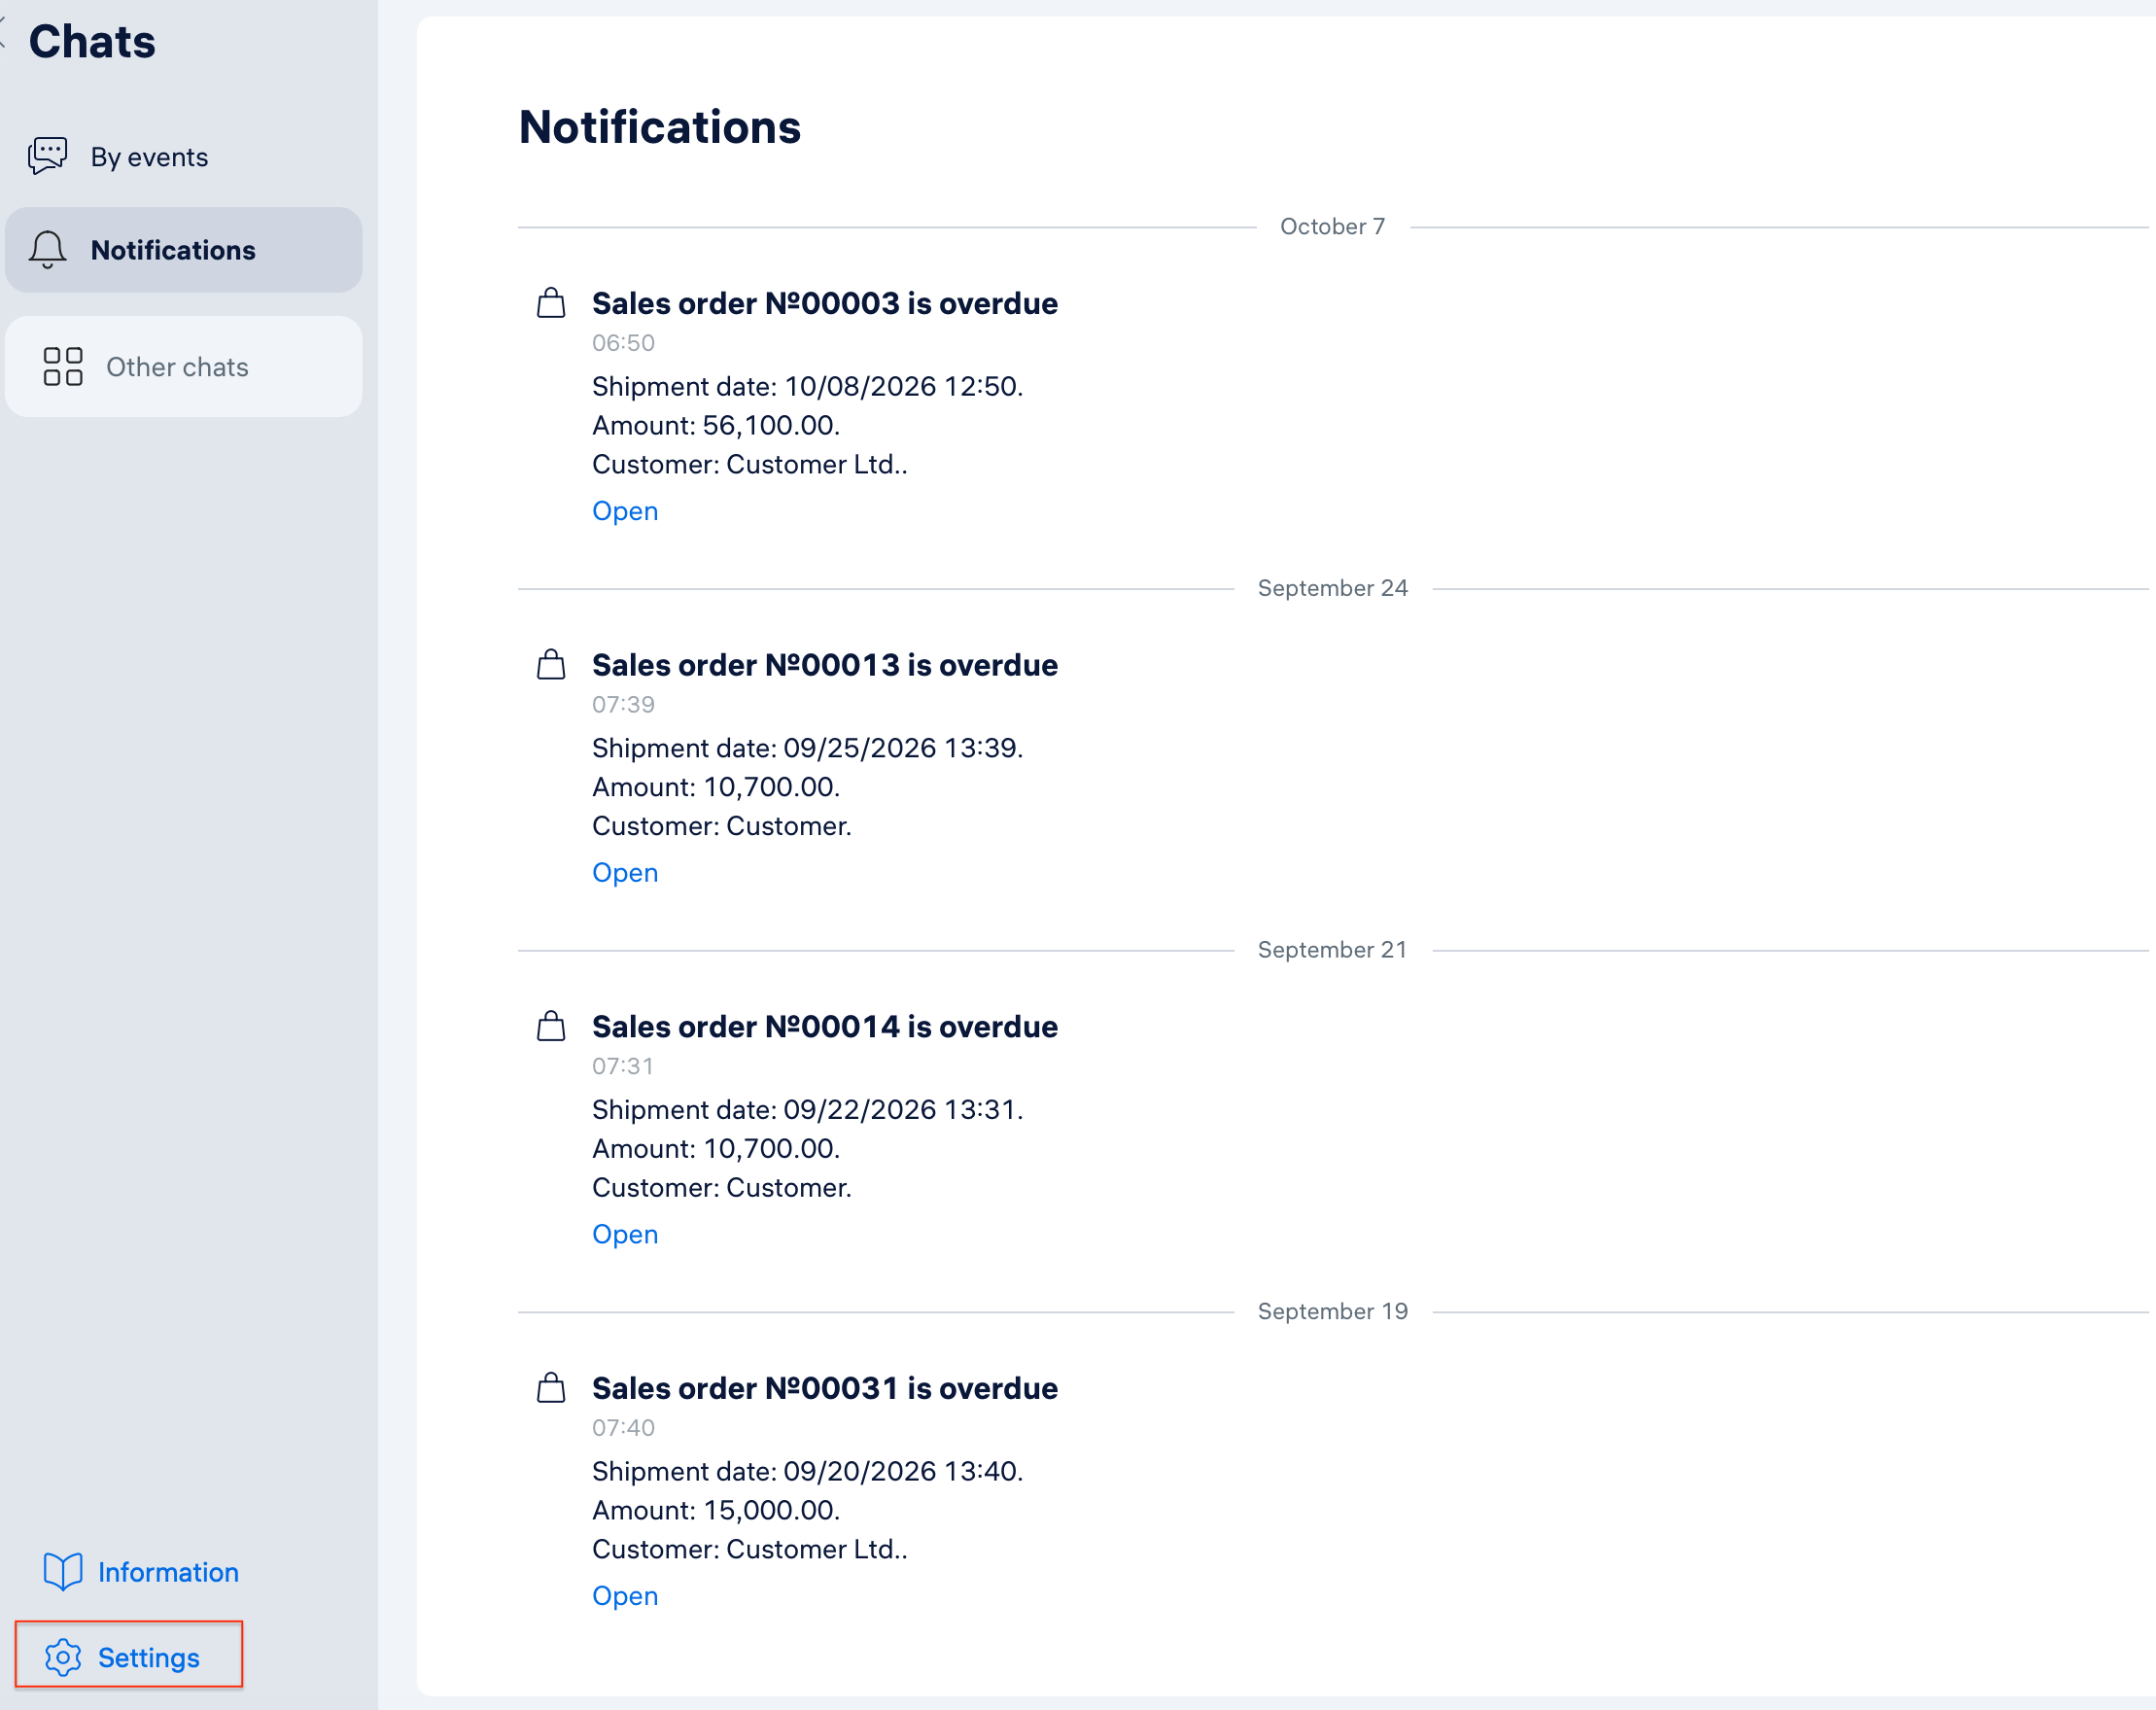Click 'Shipment date: 10/08/2026 12:50.' text
The height and width of the screenshot is (1710, 2156).
(808, 387)
